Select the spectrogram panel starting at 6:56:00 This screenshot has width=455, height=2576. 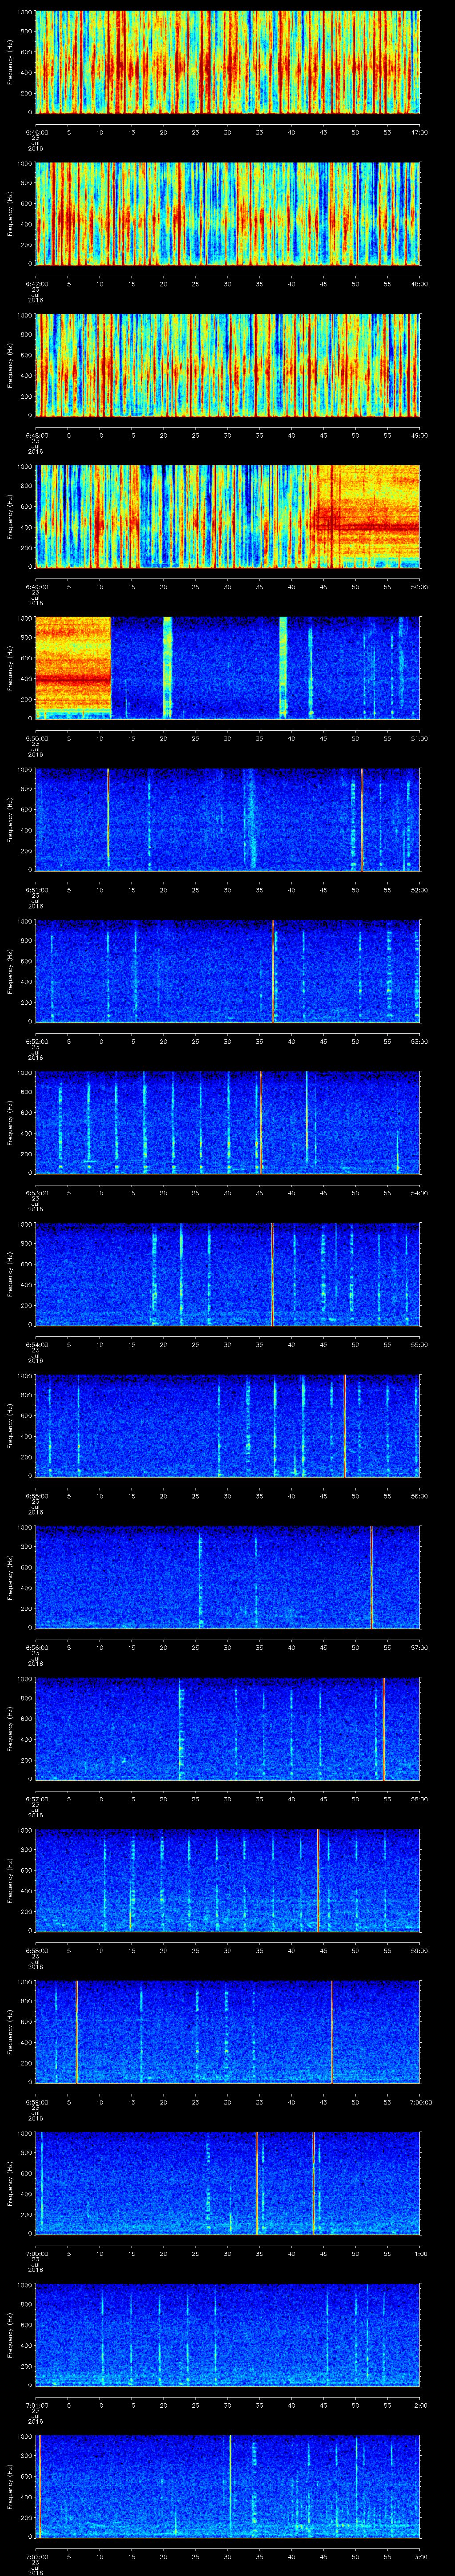click(x=228, y=1577)
